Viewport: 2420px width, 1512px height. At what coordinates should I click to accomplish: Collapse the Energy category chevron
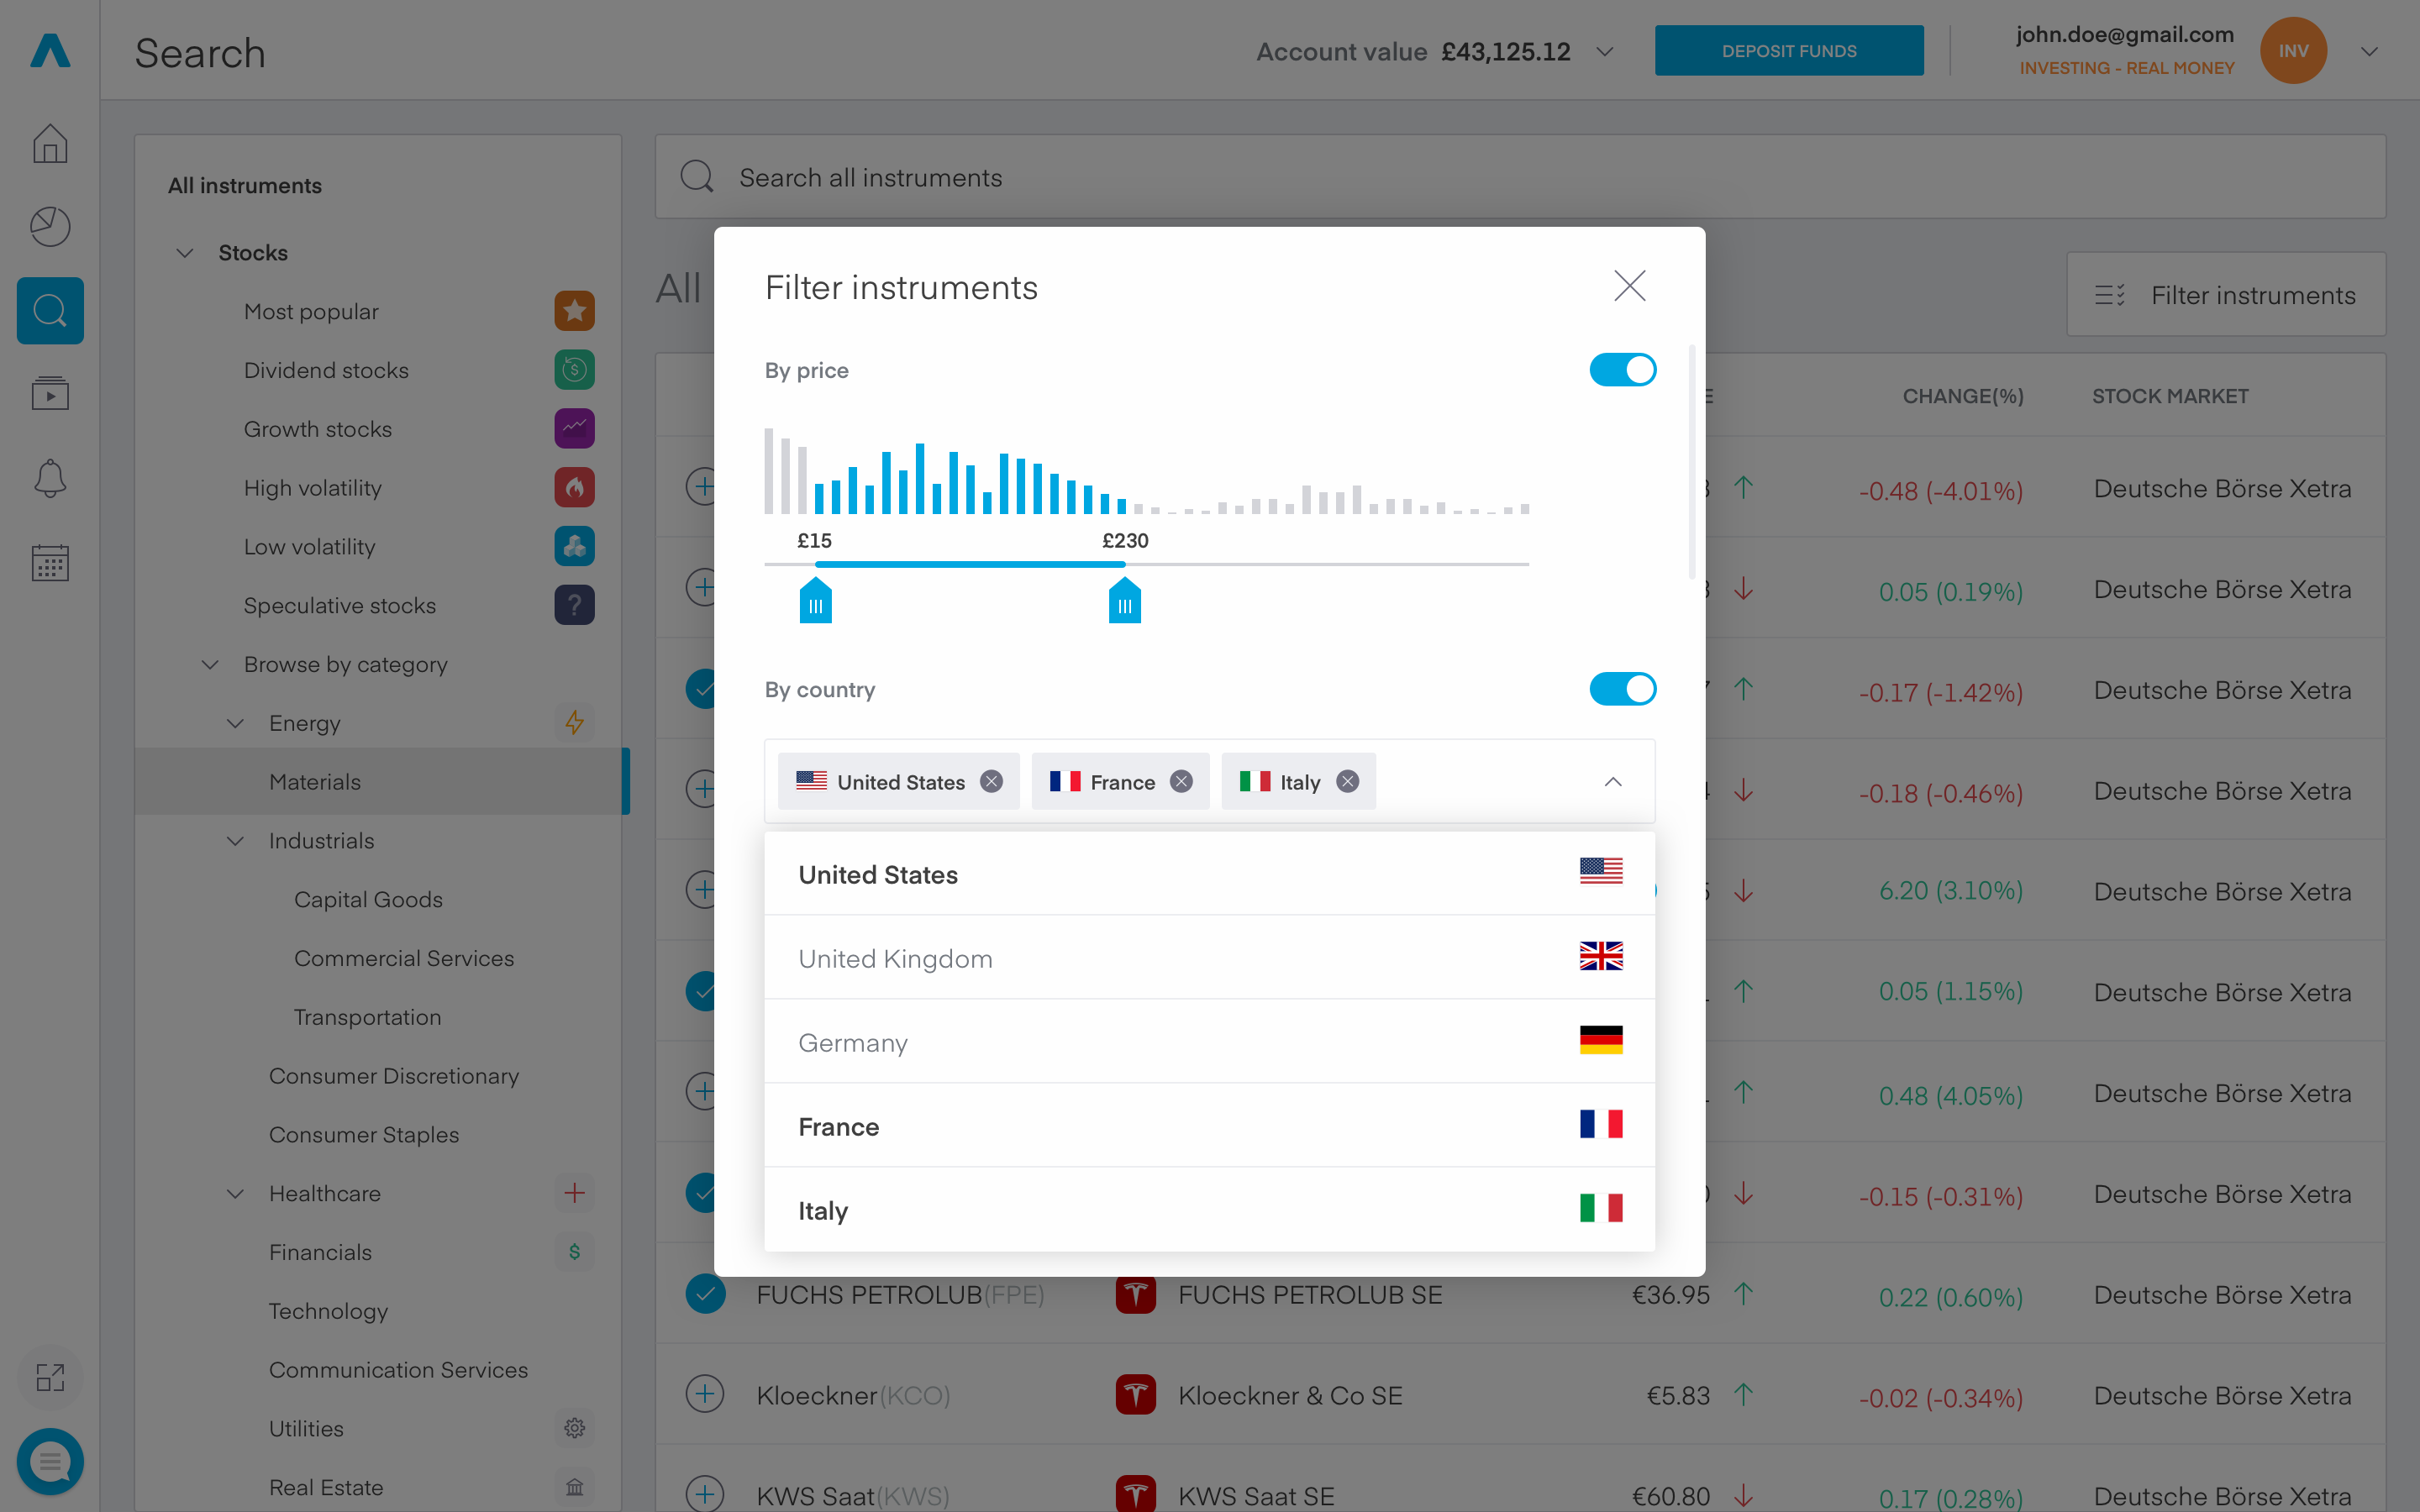coord(235,723)
